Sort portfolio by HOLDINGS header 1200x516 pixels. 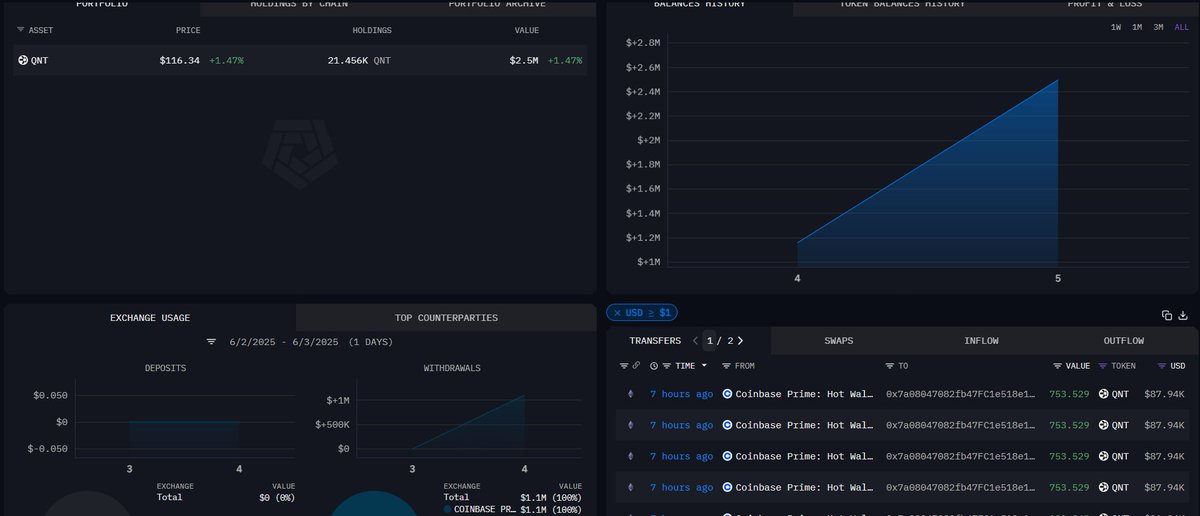372,30
